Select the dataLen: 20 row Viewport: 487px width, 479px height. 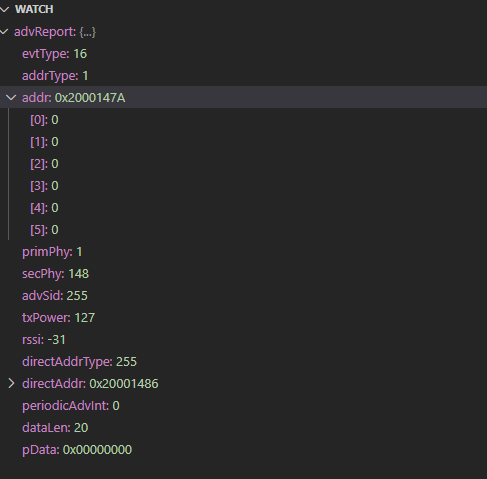243,428
